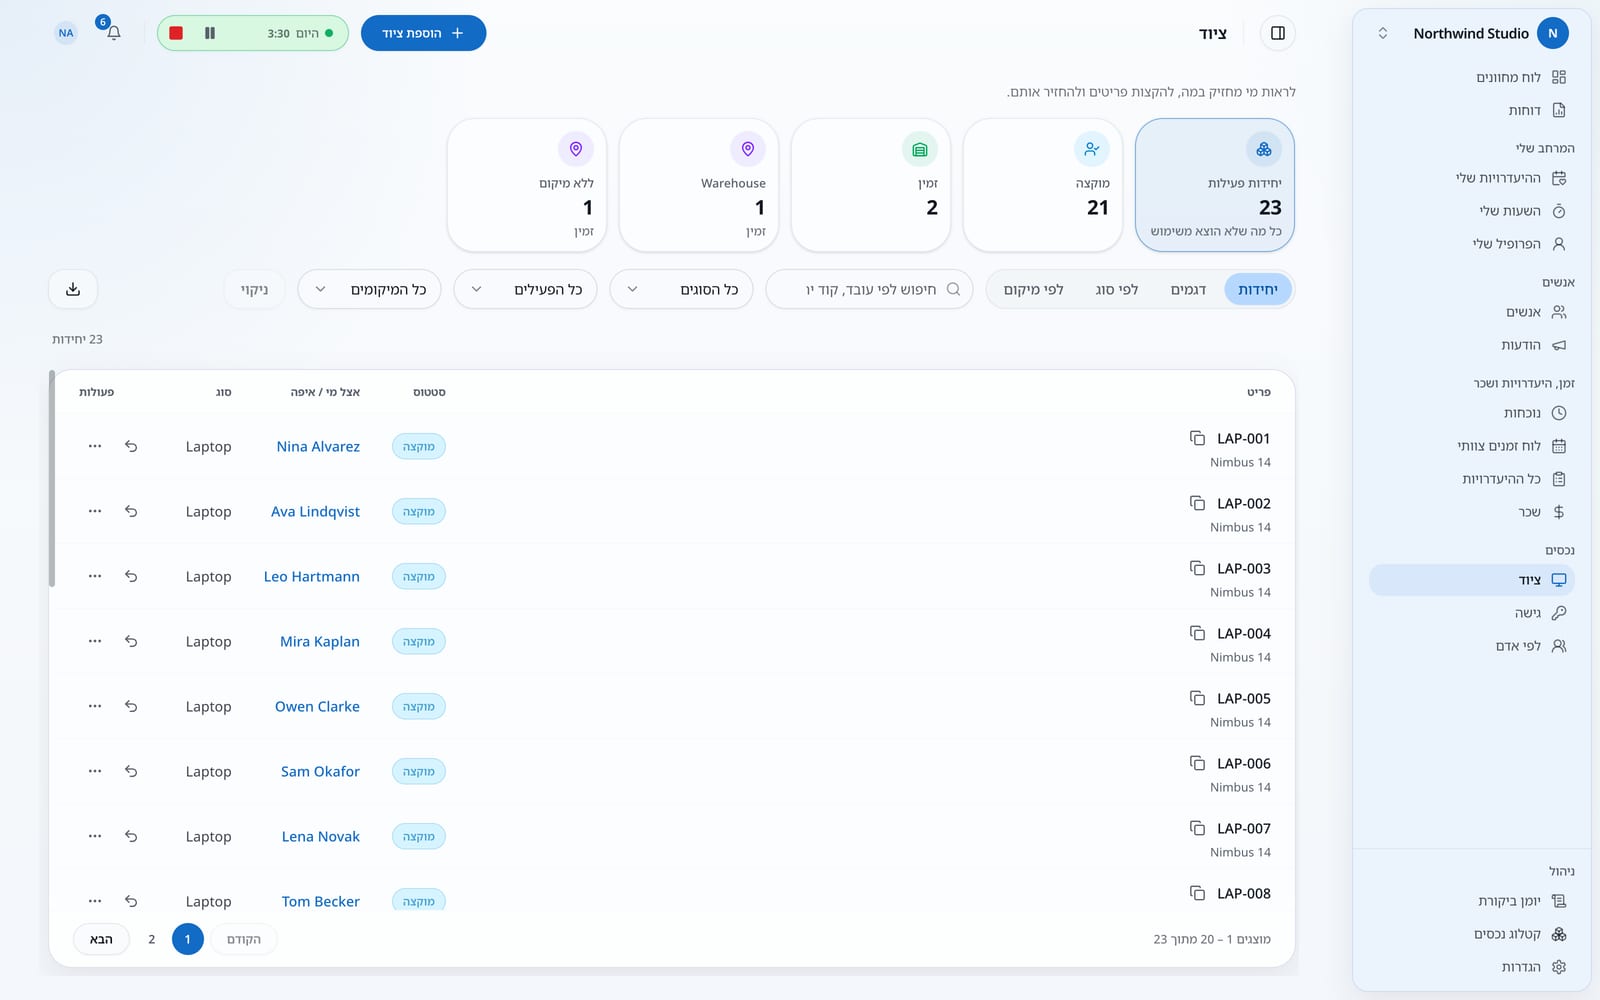Open the NA user avatar

tap(66, 33)
